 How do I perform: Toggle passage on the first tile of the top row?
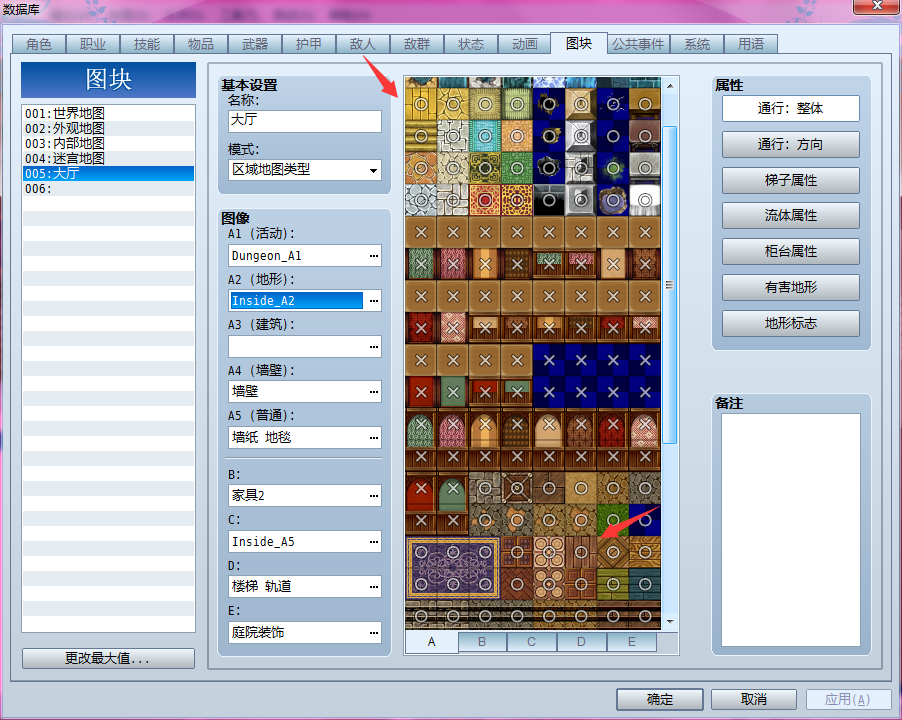421,105
